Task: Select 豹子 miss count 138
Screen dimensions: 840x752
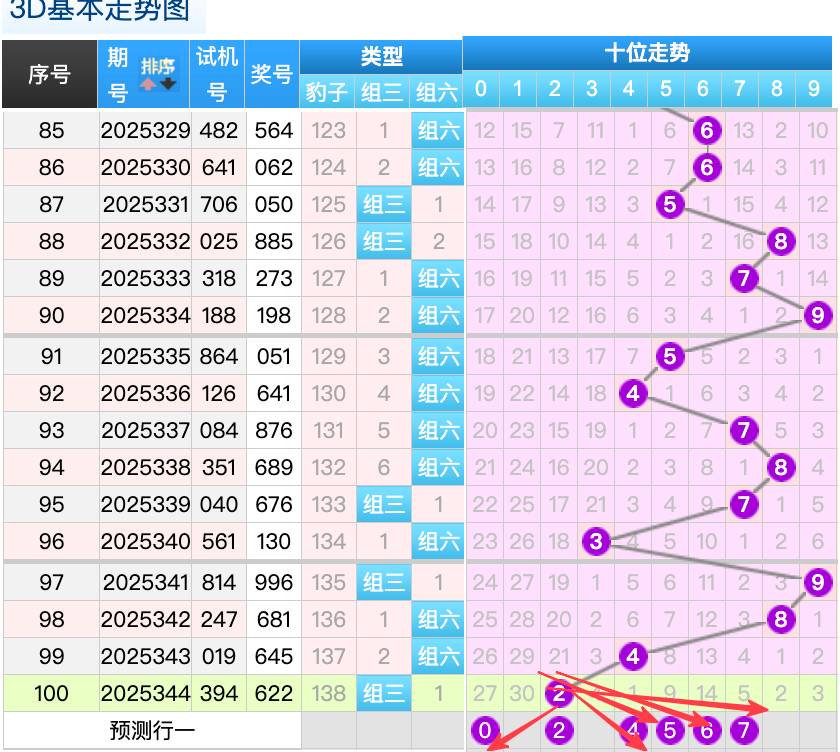Action: coord(328,693)
